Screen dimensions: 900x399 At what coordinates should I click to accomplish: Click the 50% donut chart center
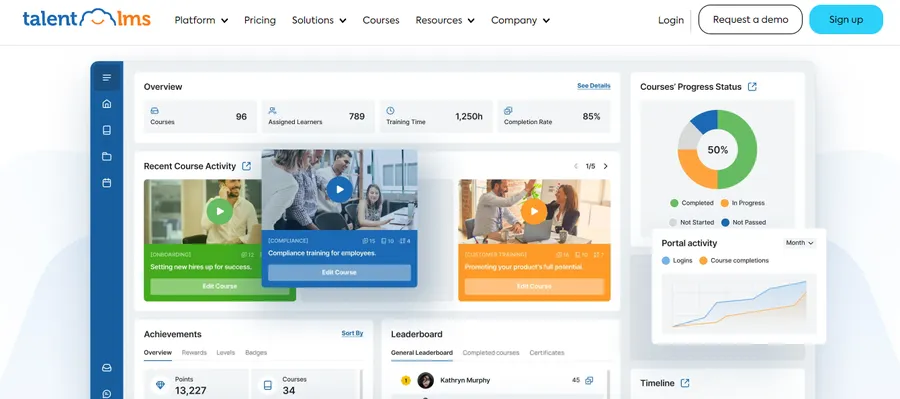coord(717,150)
